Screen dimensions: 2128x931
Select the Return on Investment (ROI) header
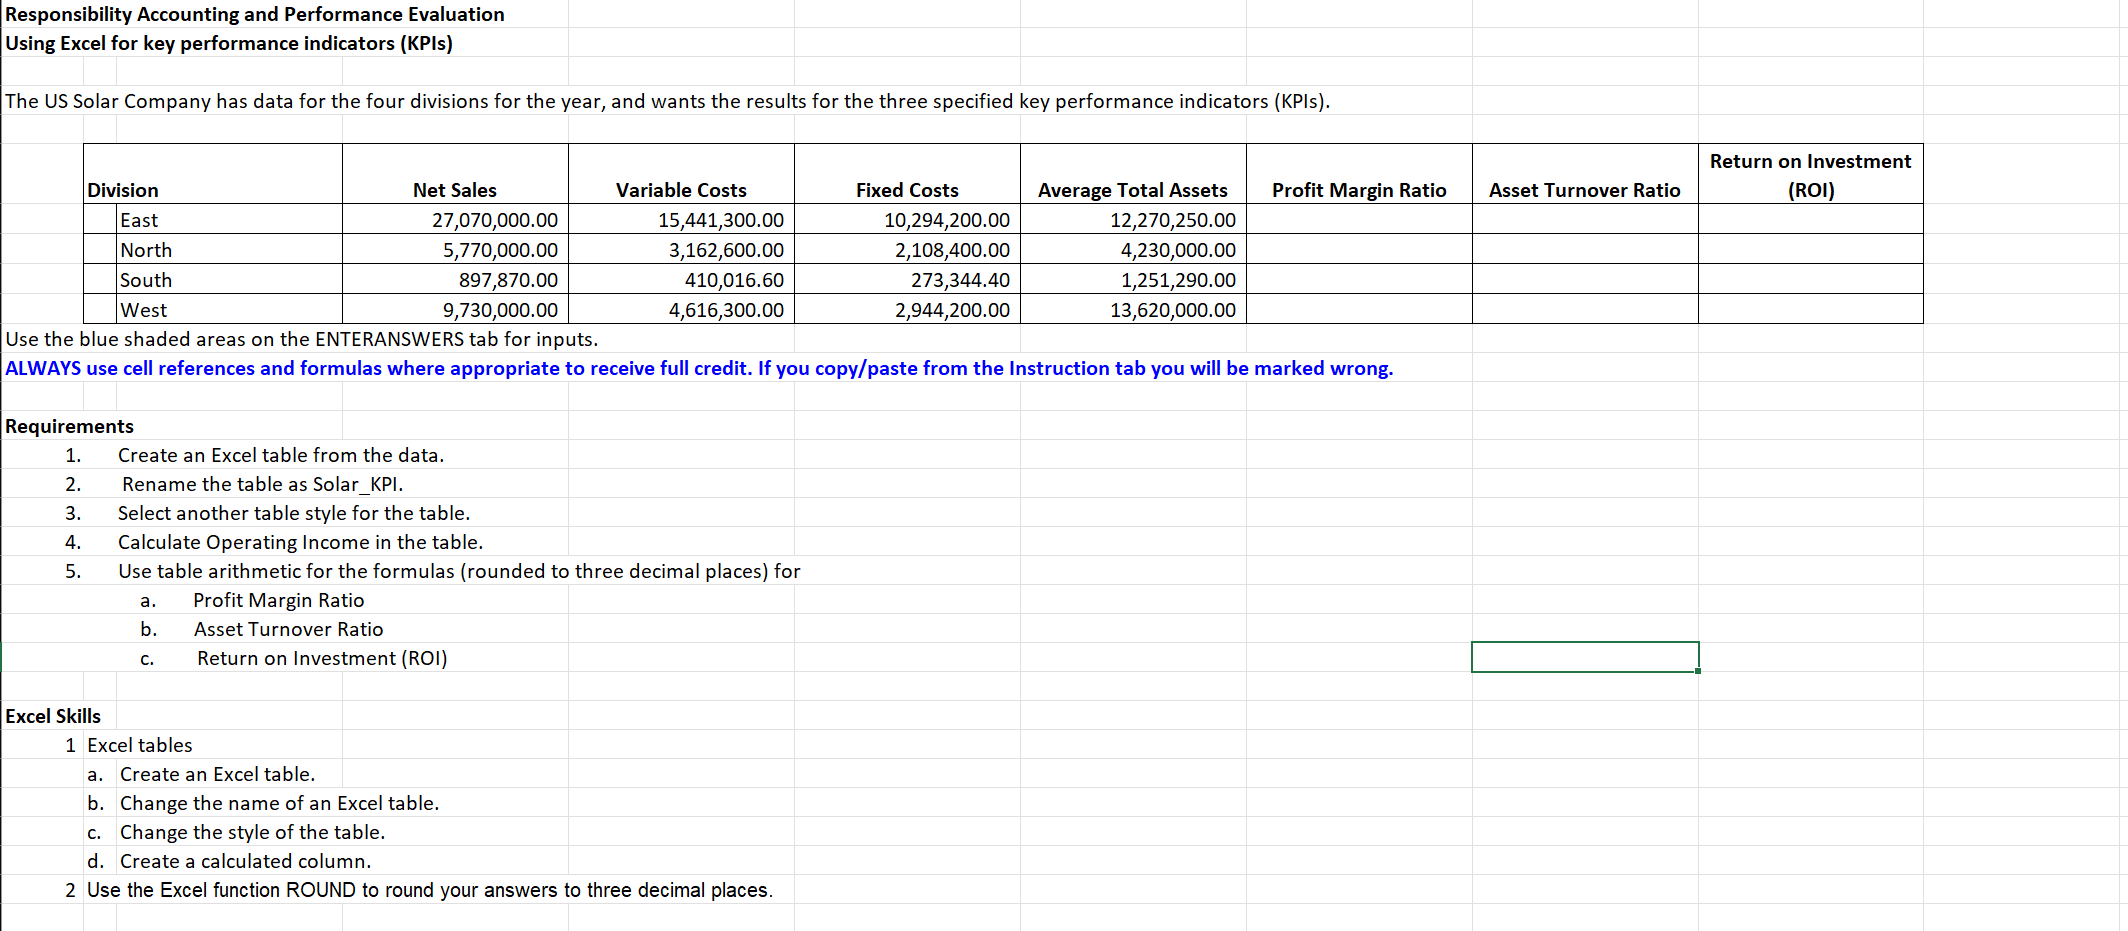click(1810, 175)
